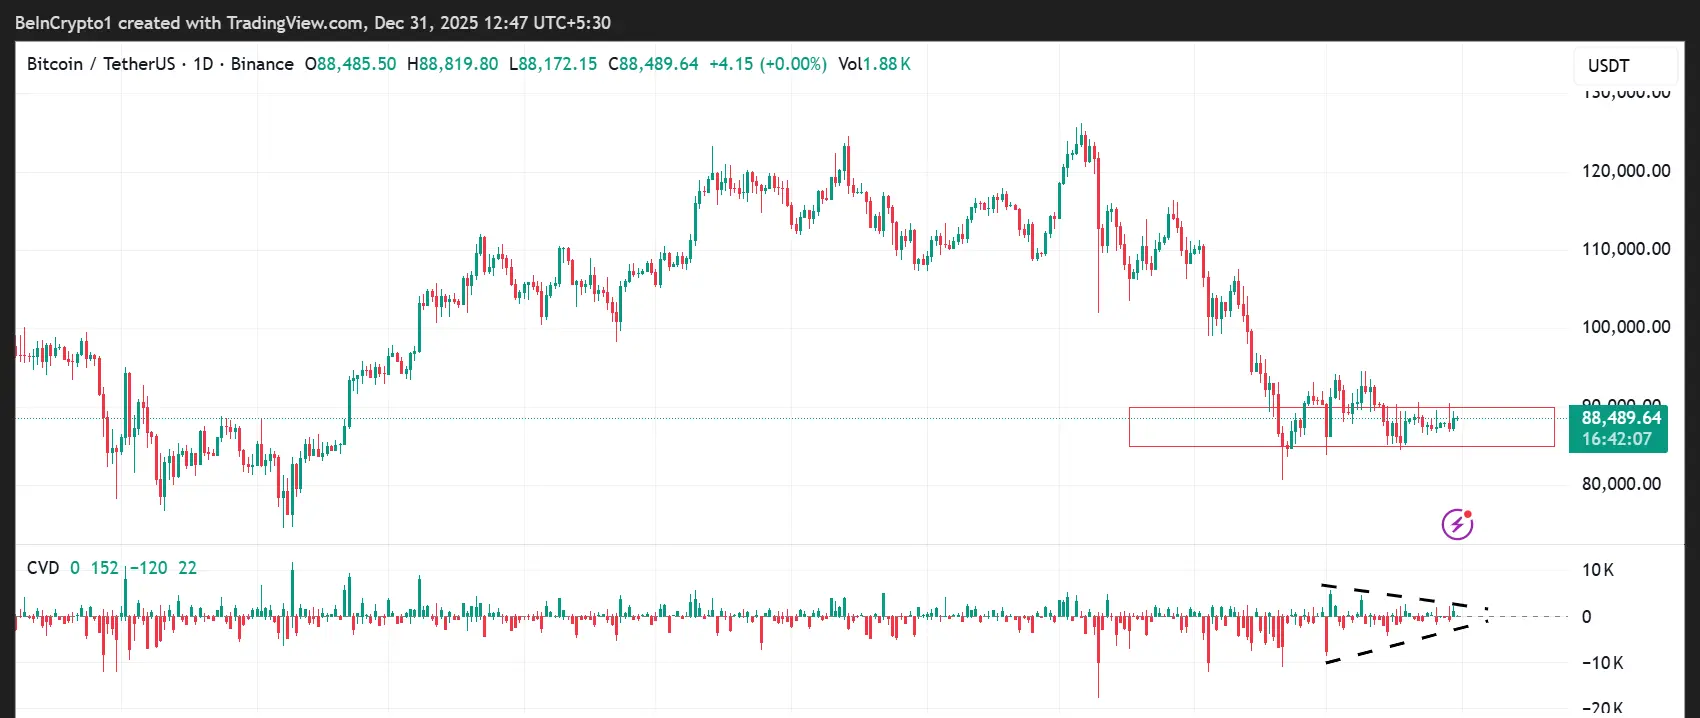The height and width of the screenshot is (718, 1700).
Task: Click the countdown timer 16:42:07
Action: pos(1619,439)
